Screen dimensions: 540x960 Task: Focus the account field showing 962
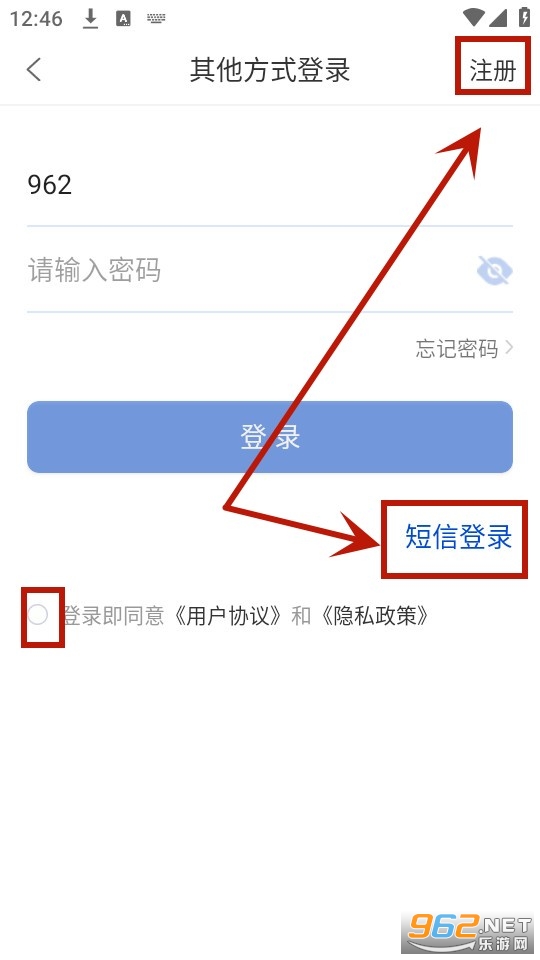coord(269,185)
